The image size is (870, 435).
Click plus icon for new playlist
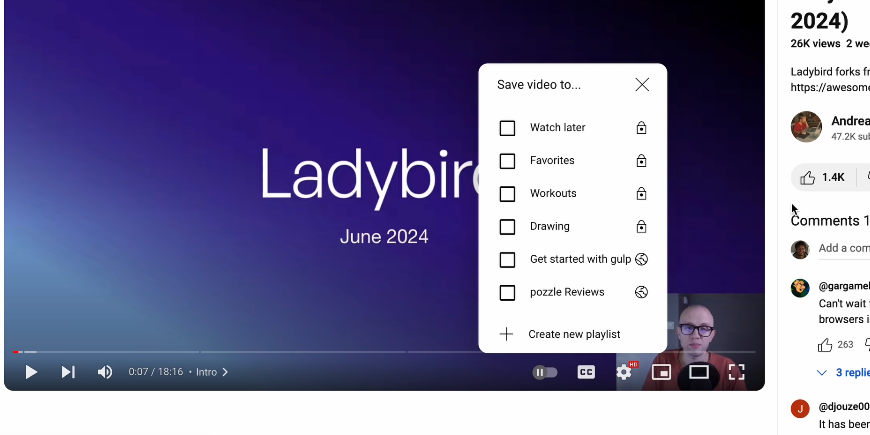click(x=506, y=334)
